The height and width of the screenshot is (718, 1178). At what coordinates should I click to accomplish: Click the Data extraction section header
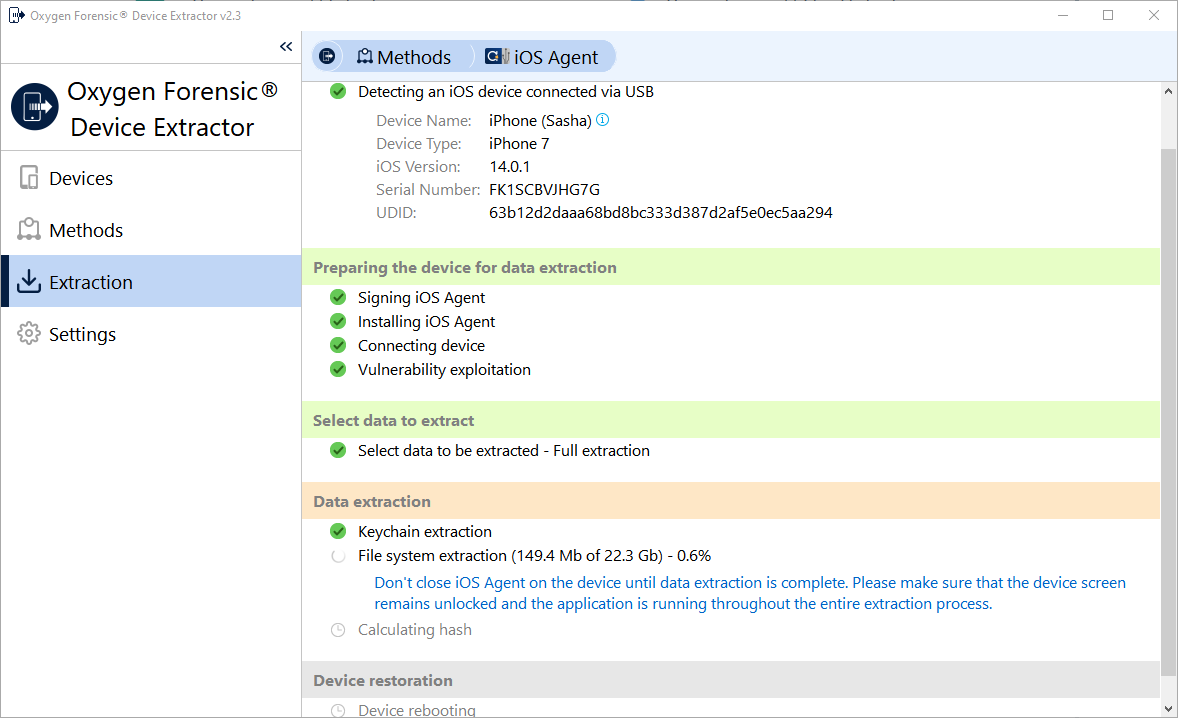tap(731, 501)
